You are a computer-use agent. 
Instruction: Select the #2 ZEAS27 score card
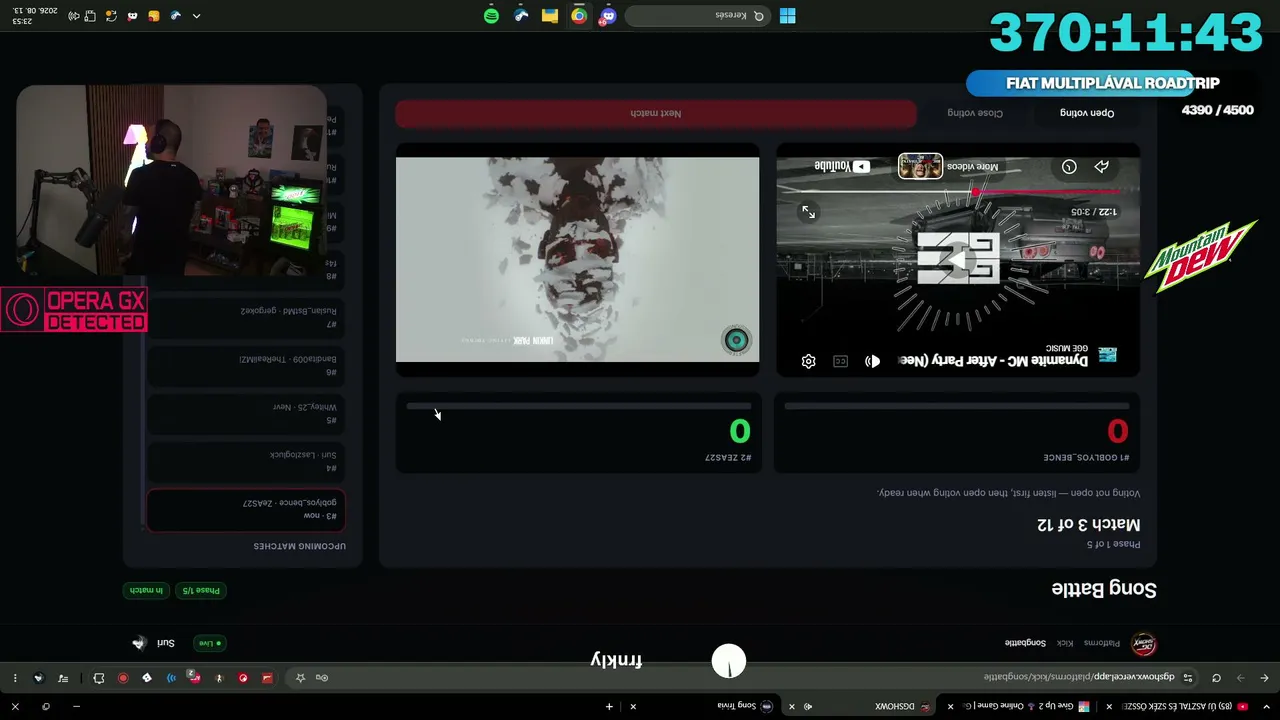[578, 432]
